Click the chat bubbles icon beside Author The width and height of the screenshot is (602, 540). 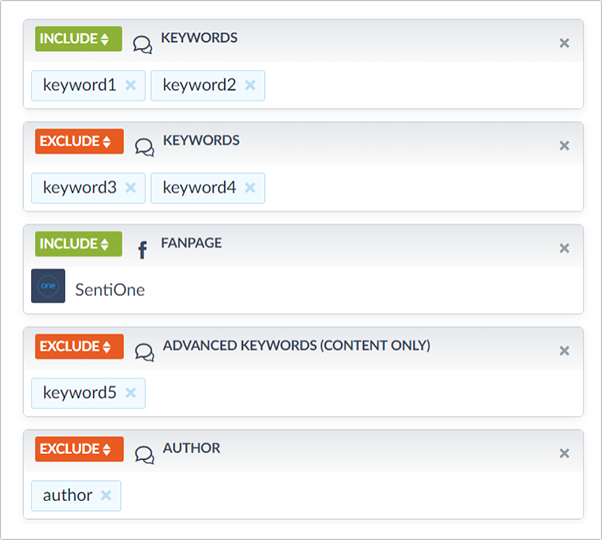144,454
